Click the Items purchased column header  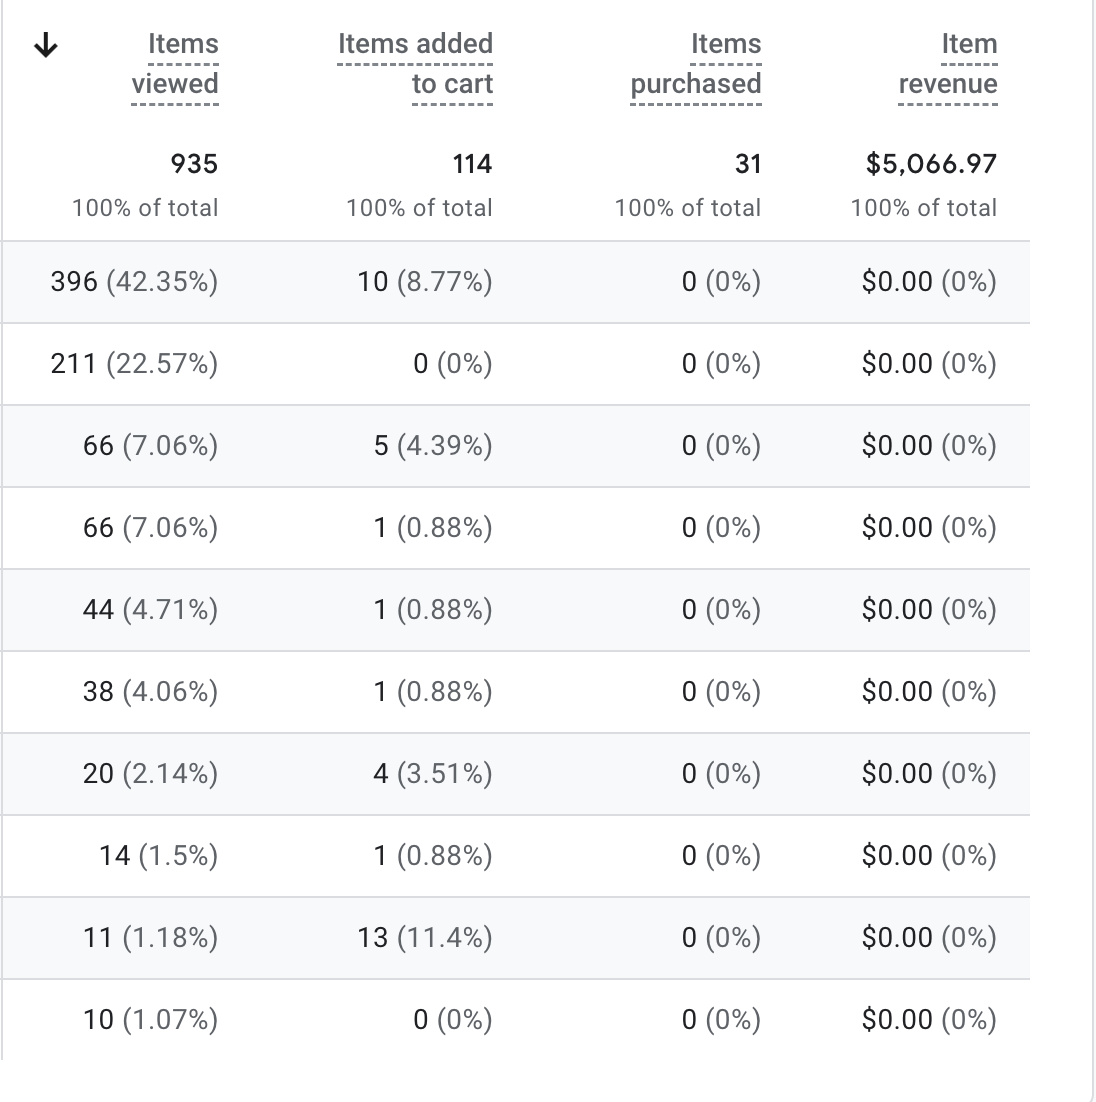697,64
